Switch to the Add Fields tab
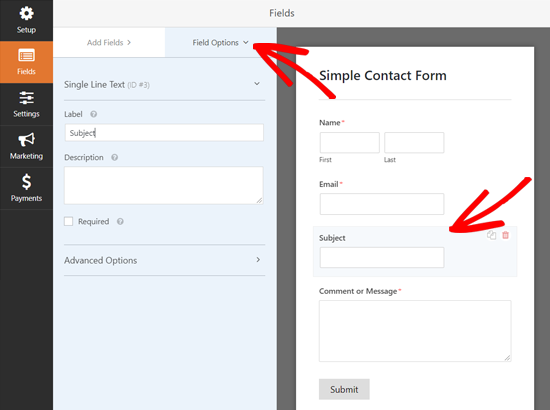The image size is (550, 410). (109, 42)
